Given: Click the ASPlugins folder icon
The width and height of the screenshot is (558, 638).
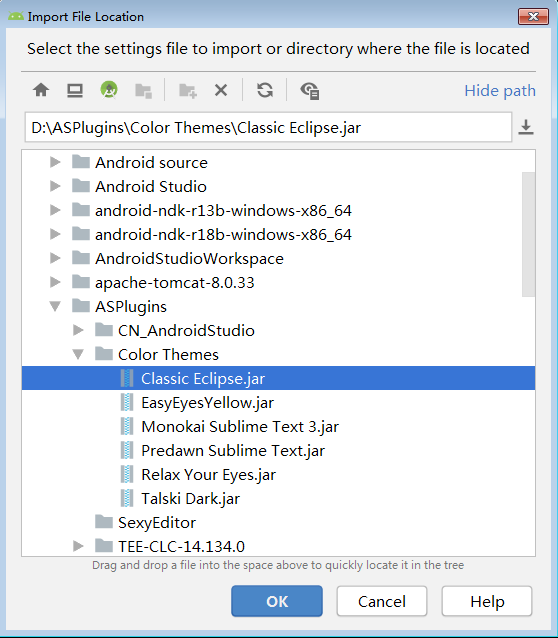Looking at the screenshot, I should click(x=81, y=306).
